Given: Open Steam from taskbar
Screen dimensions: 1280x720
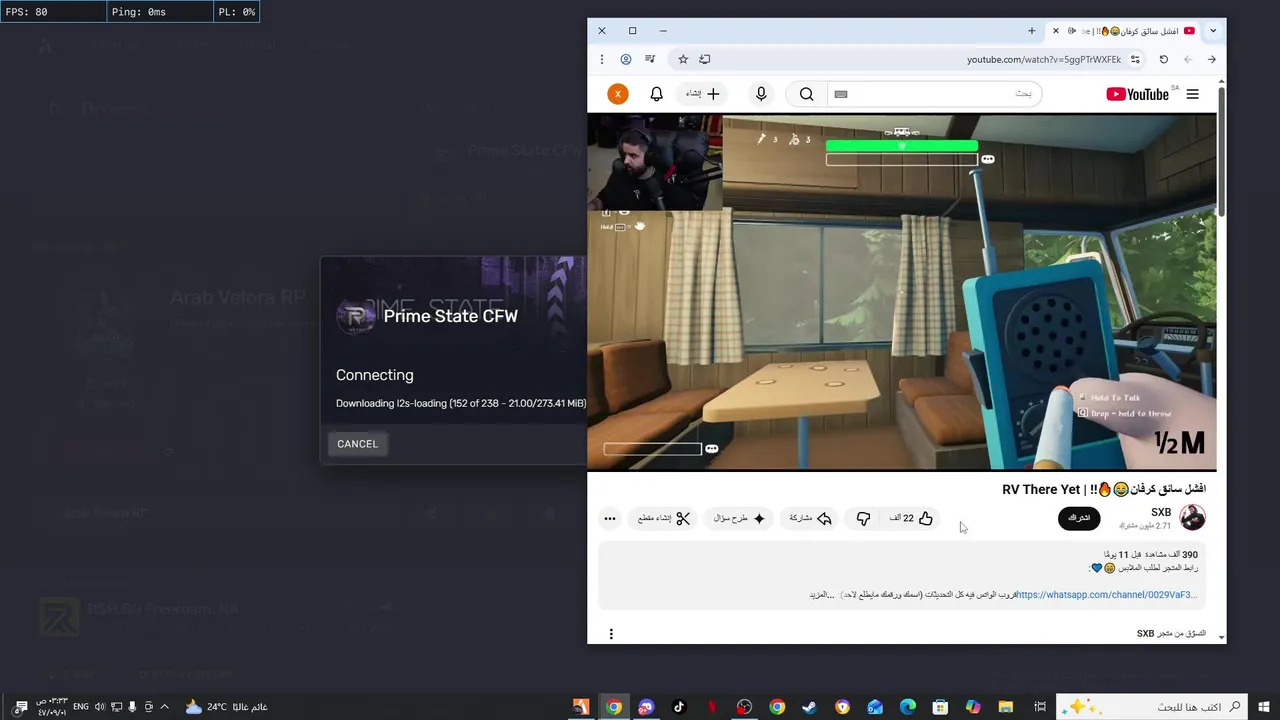Looking at the screenshot, I should pyautogui.click(x=809, y=707).
